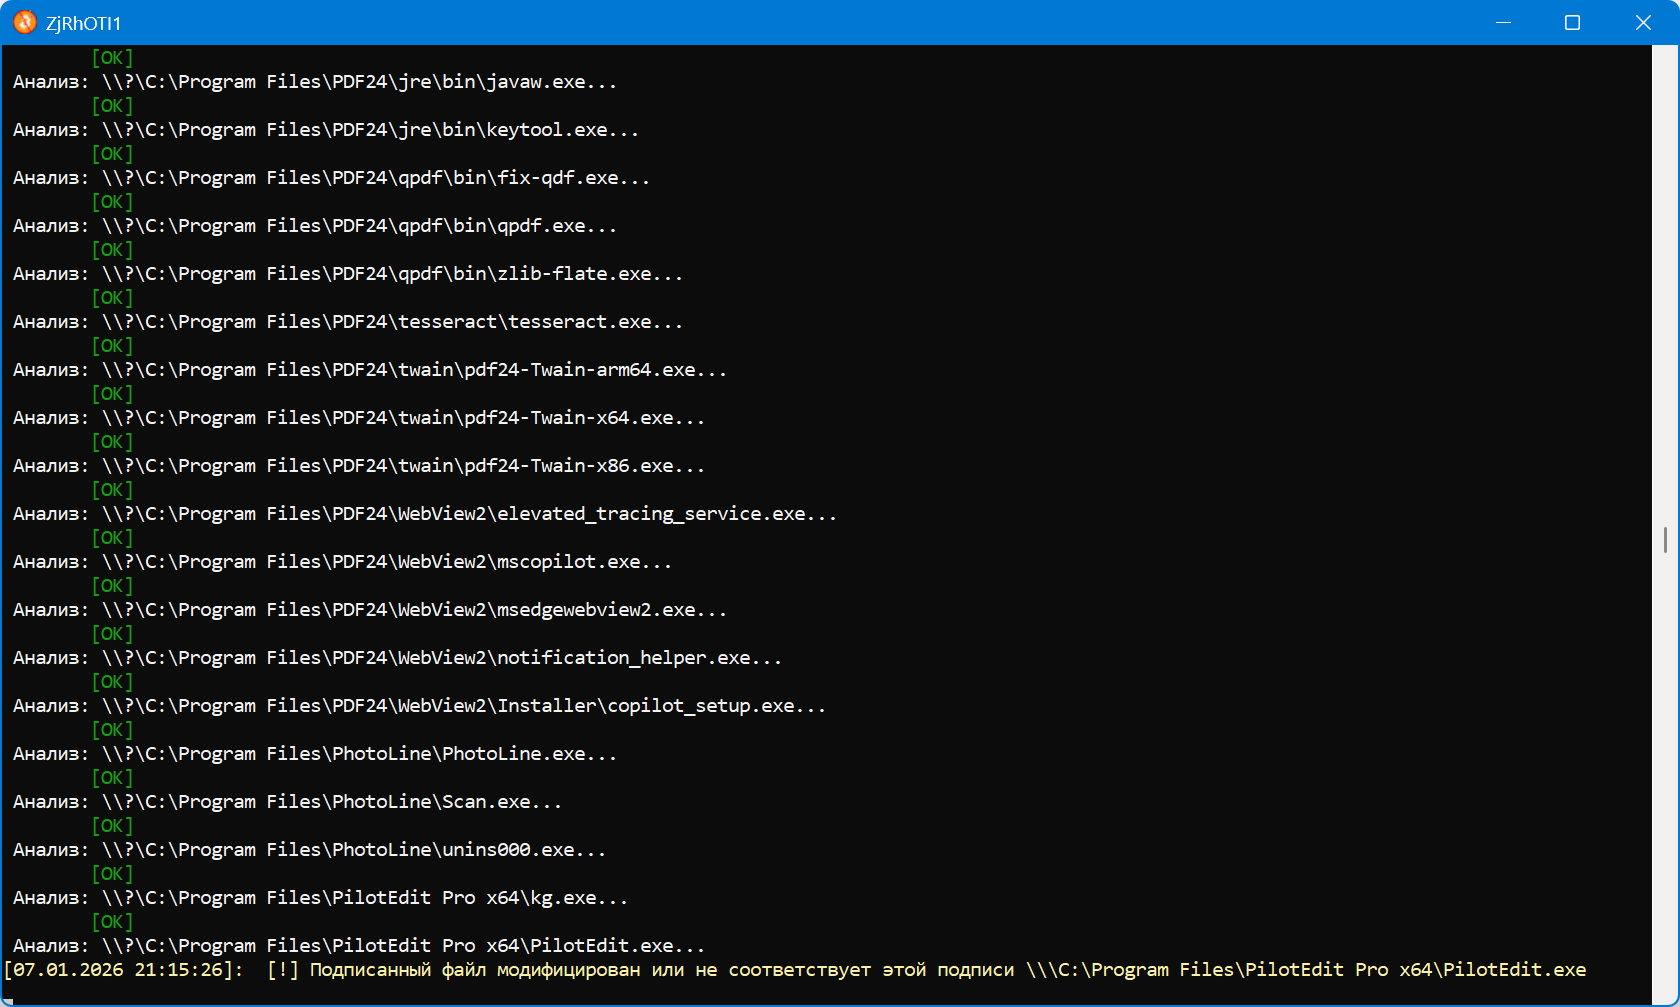The width and height of the screenshot is (1680, 1007).
Task: Click the javaw.exe analysis line
Action: coord(315,82)
